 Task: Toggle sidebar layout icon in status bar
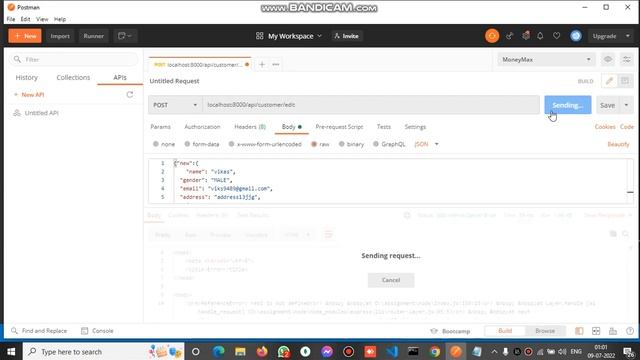point(579,331)
